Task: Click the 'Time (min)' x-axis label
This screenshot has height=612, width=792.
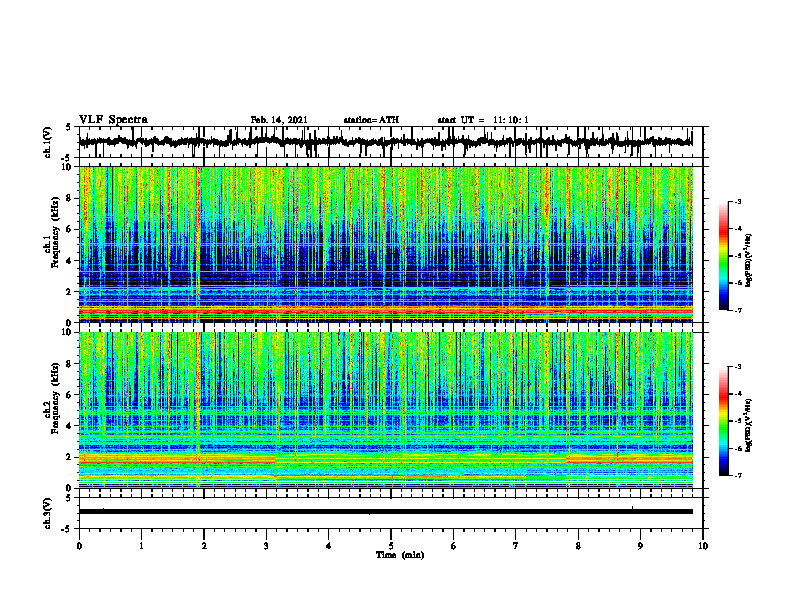Action: [x=400, y=555]
